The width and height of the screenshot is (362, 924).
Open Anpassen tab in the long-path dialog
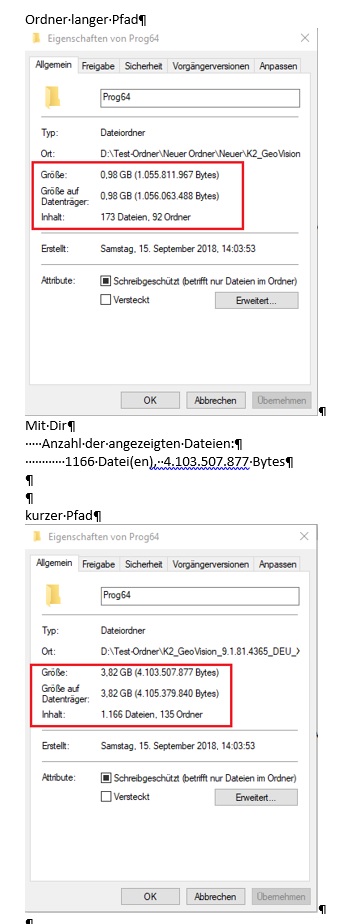point(278,66)
